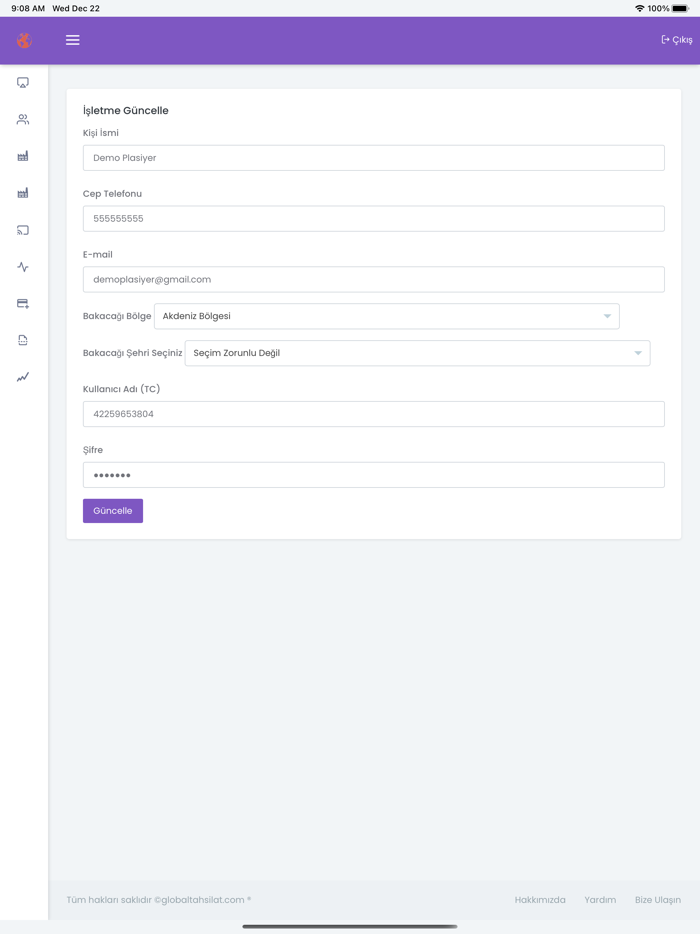Screen dimensions: 700x934
Task: Click the credit card add sidebar icon
Action: click(x=23, y=304)
